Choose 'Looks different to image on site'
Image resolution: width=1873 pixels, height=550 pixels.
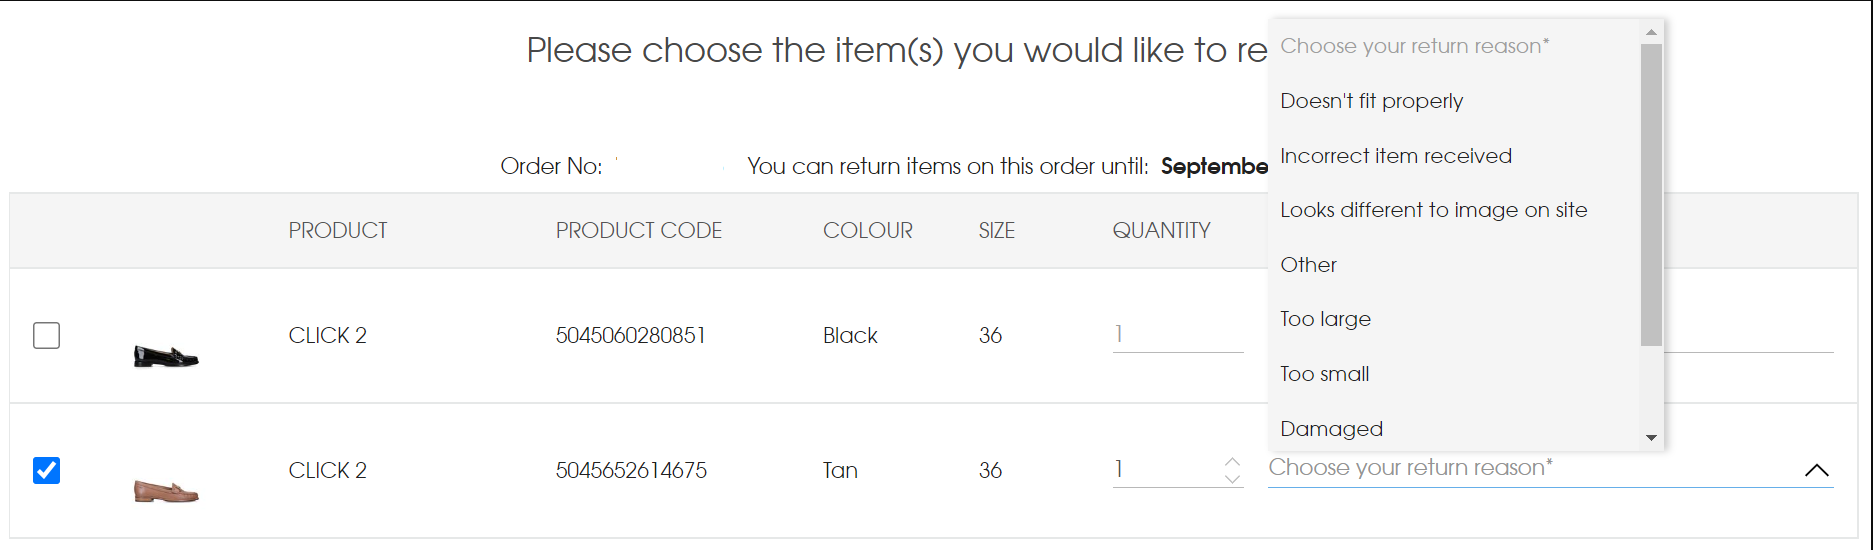pyautogui.click(x=1433, y=210)
